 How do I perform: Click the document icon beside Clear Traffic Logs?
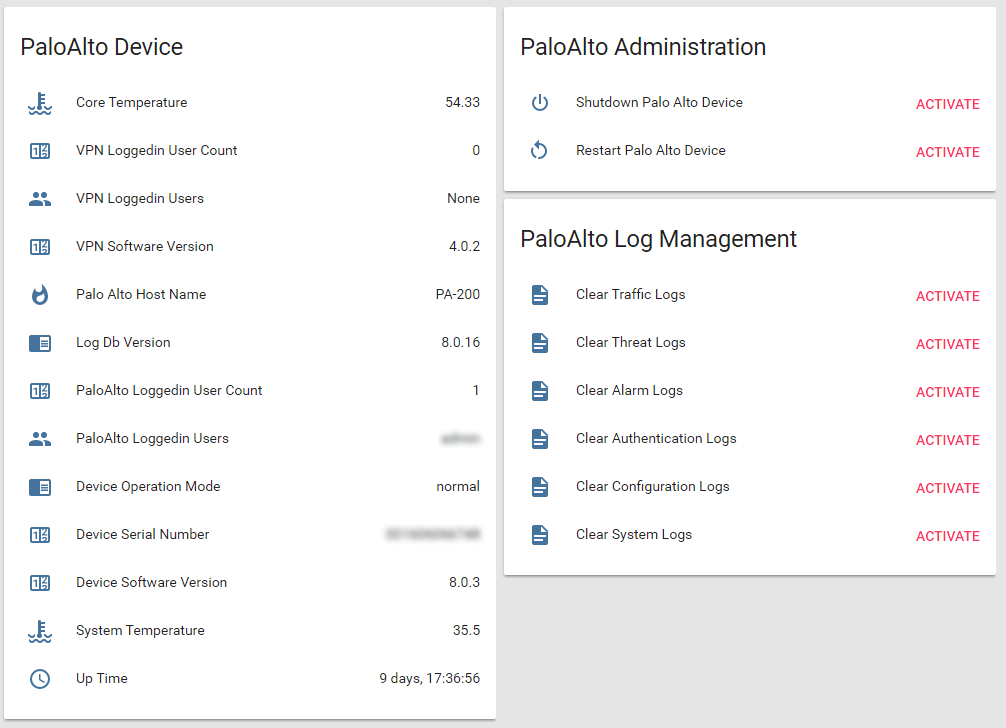540,295
